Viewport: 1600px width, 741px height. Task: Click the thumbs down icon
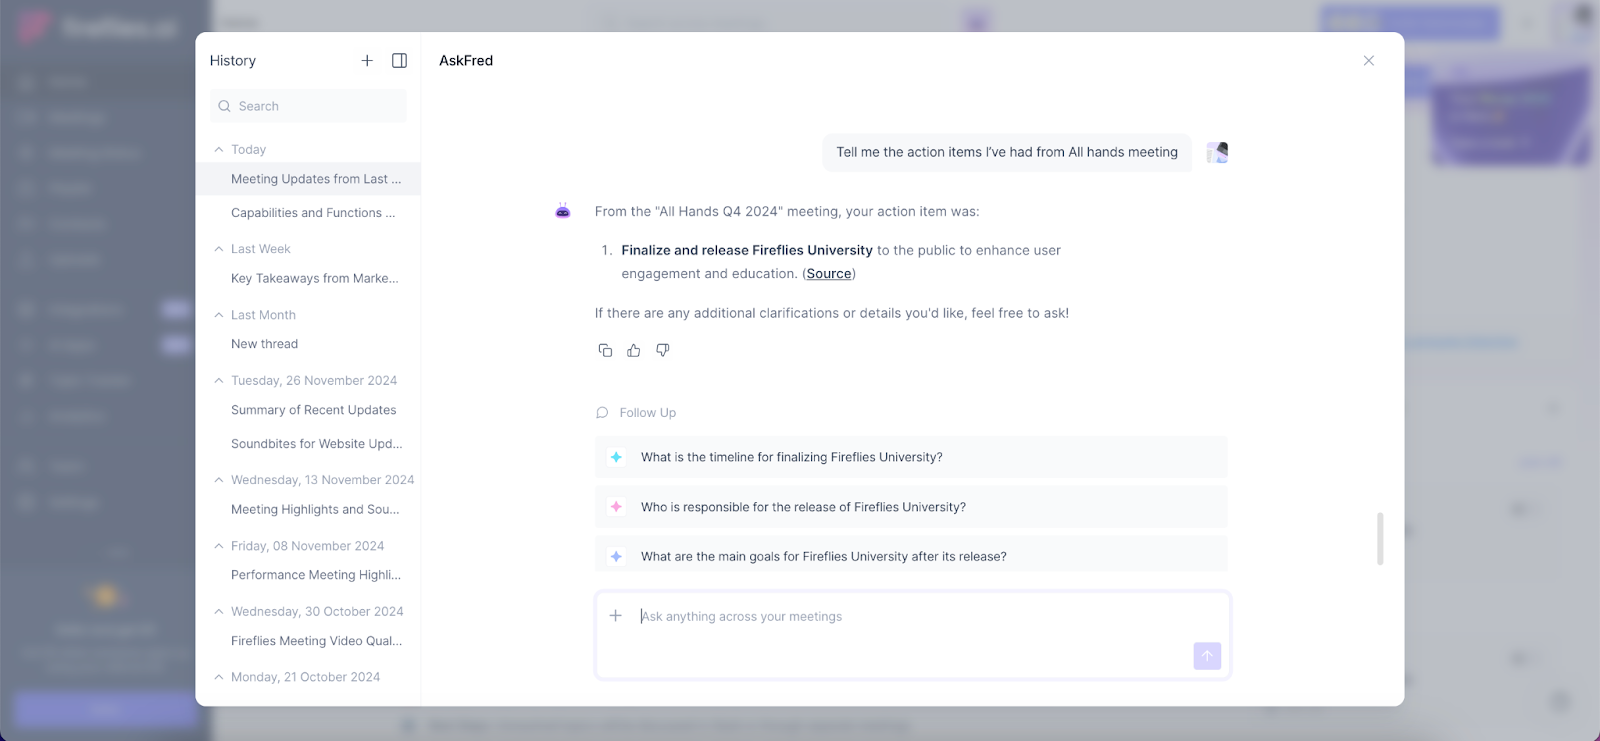tap(662, 350)
